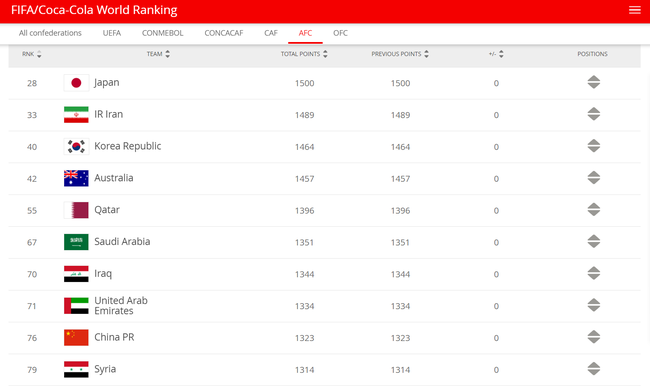Sort teams using TEAM column arrows
Screen dimensions: 650x386
tap(167, 54)
